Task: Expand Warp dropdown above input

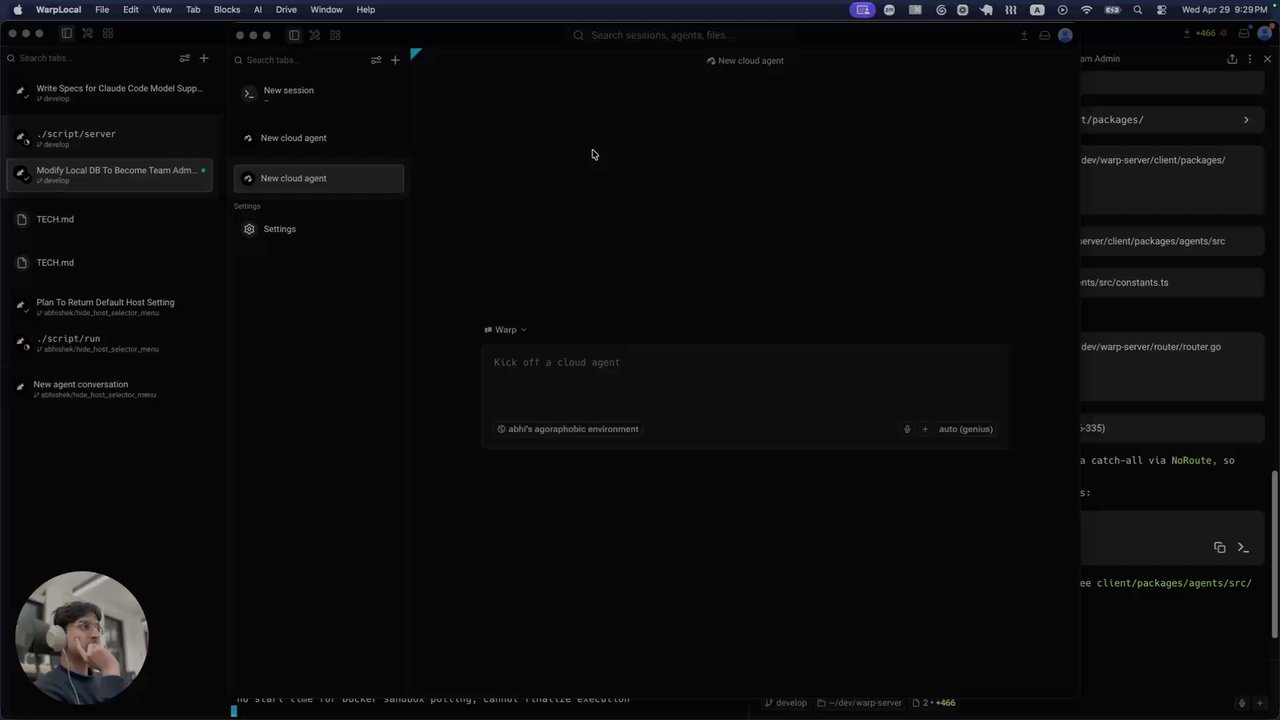Action: click(505, 330)
